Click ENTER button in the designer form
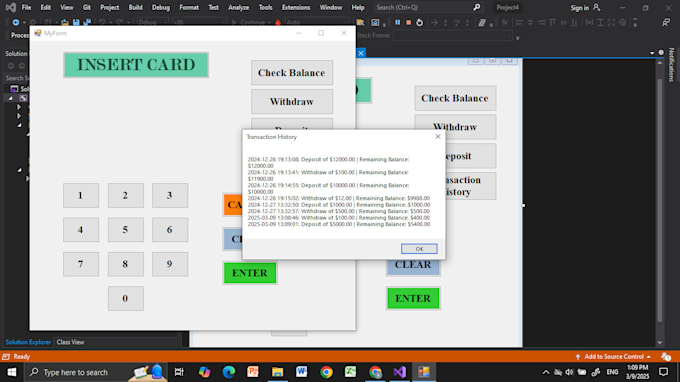Screen dimensions: 680x382 413,298
